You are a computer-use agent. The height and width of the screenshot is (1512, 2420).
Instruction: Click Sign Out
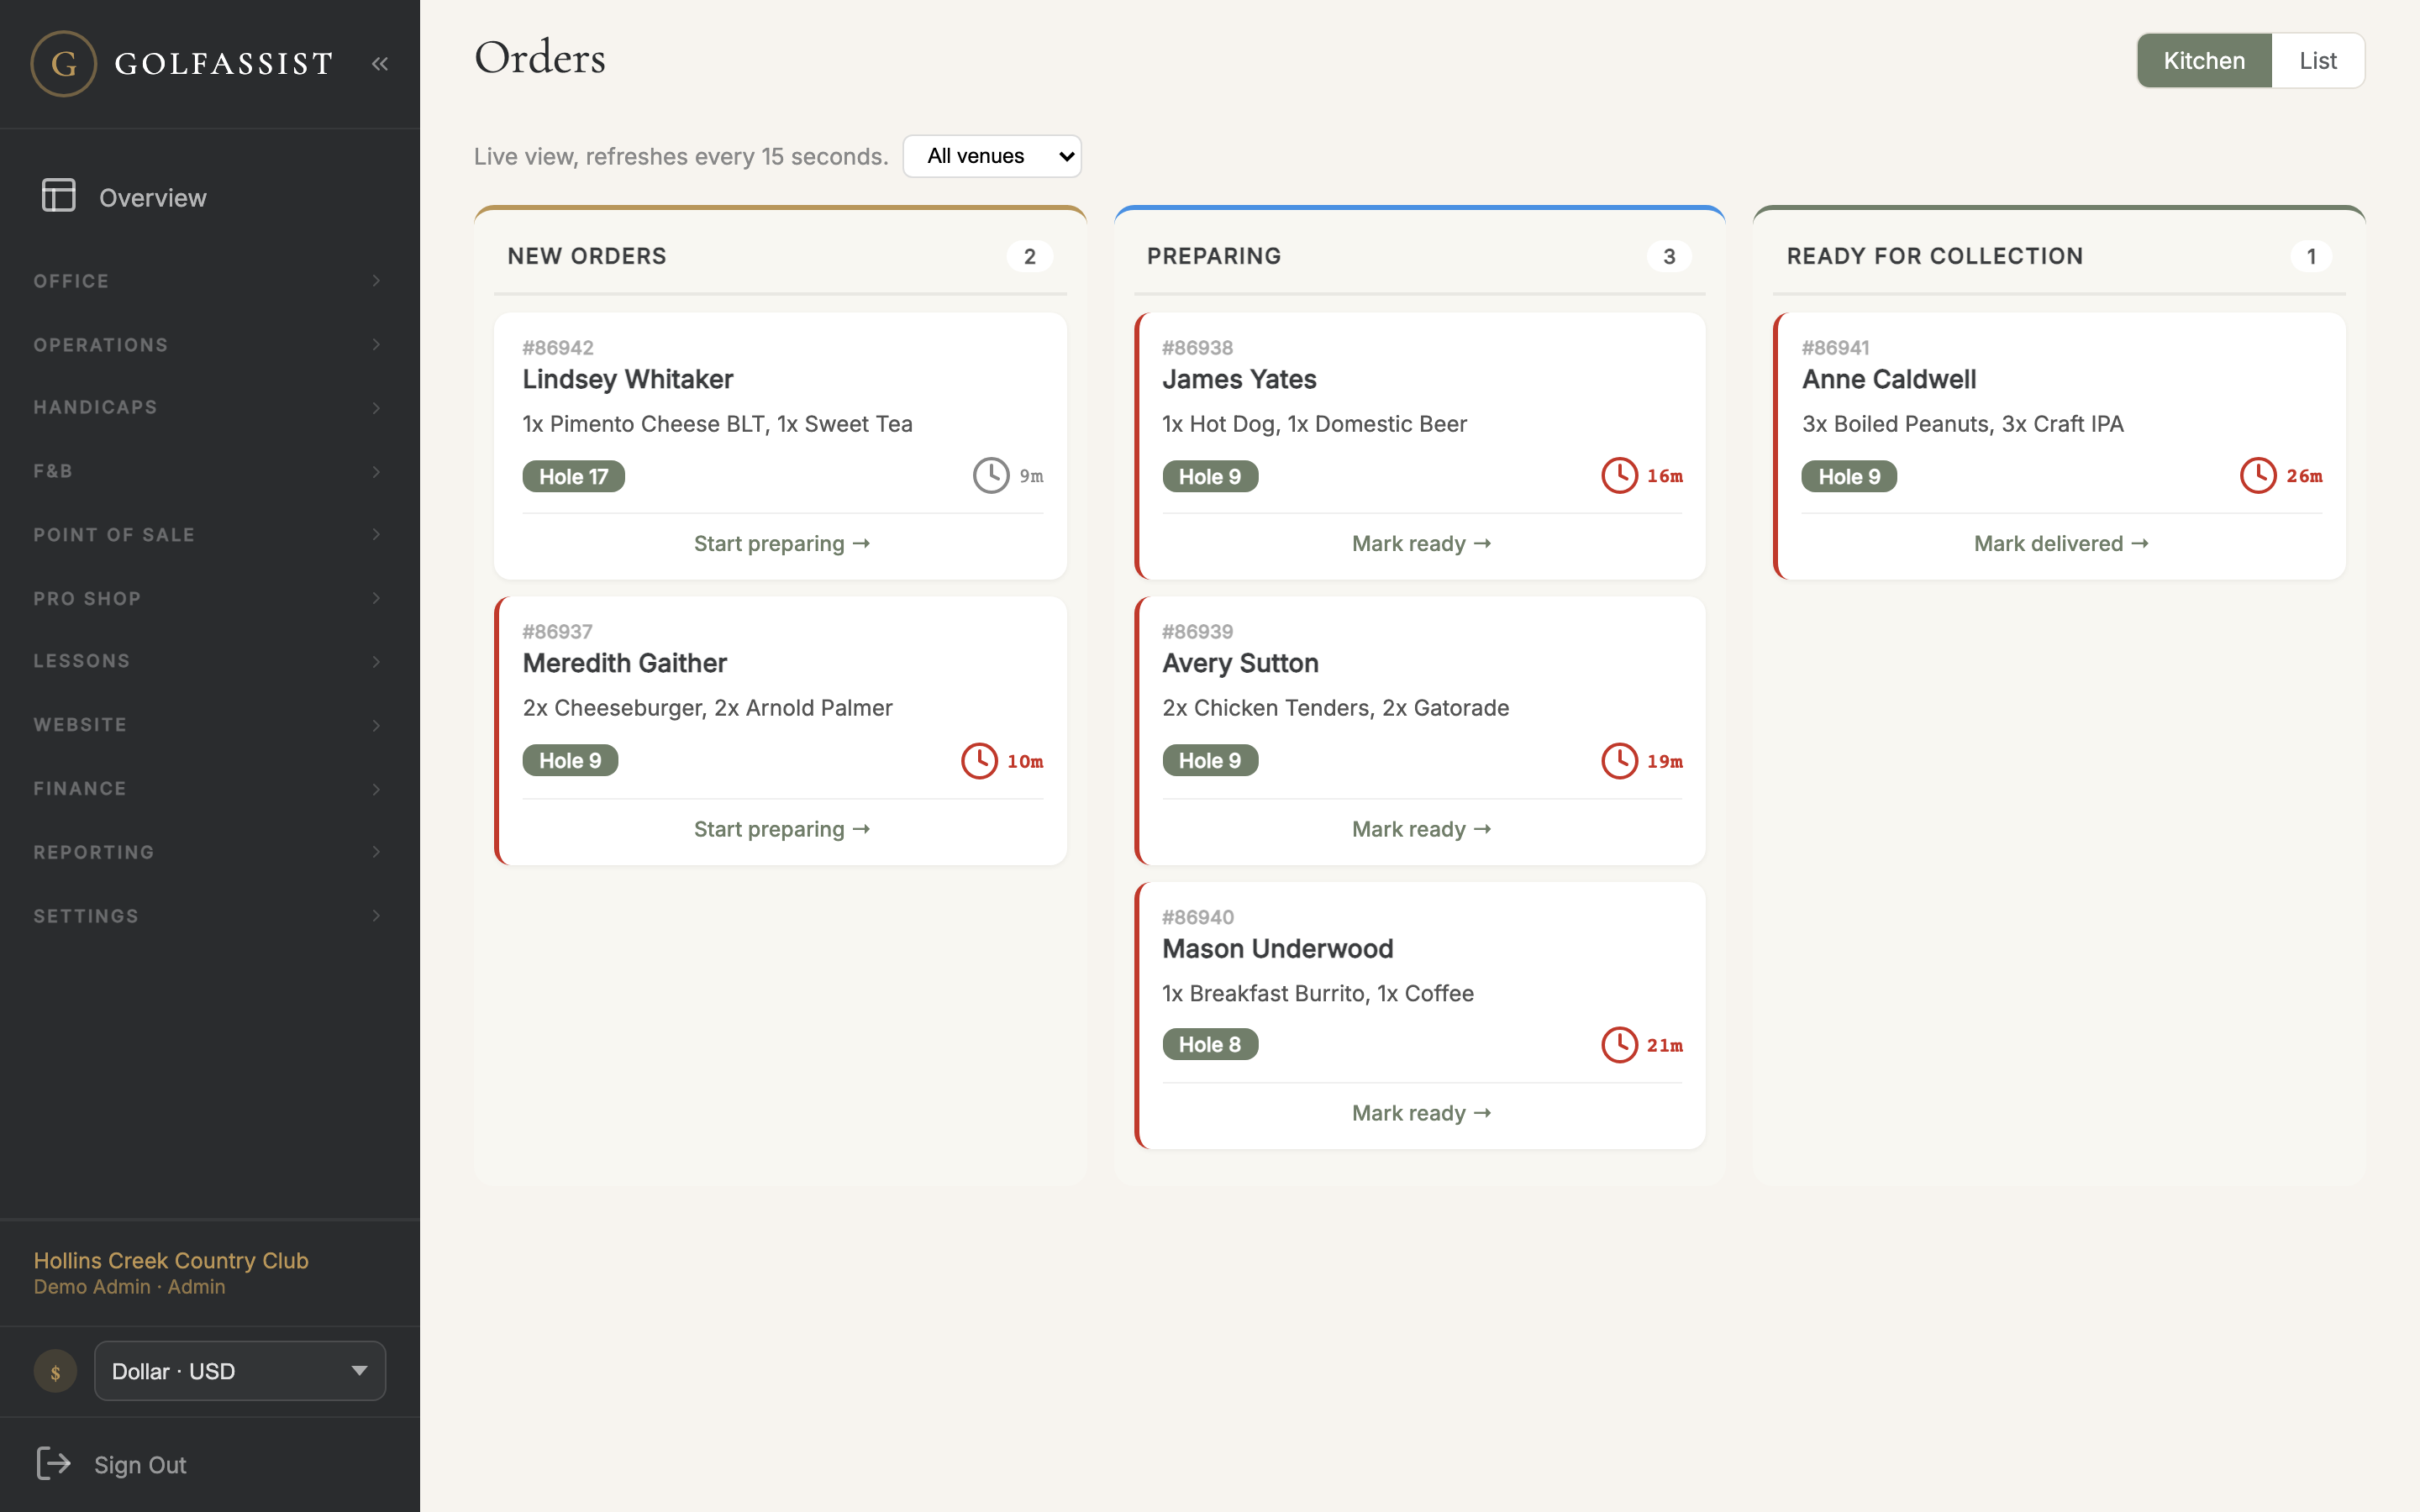point(140,1465)
